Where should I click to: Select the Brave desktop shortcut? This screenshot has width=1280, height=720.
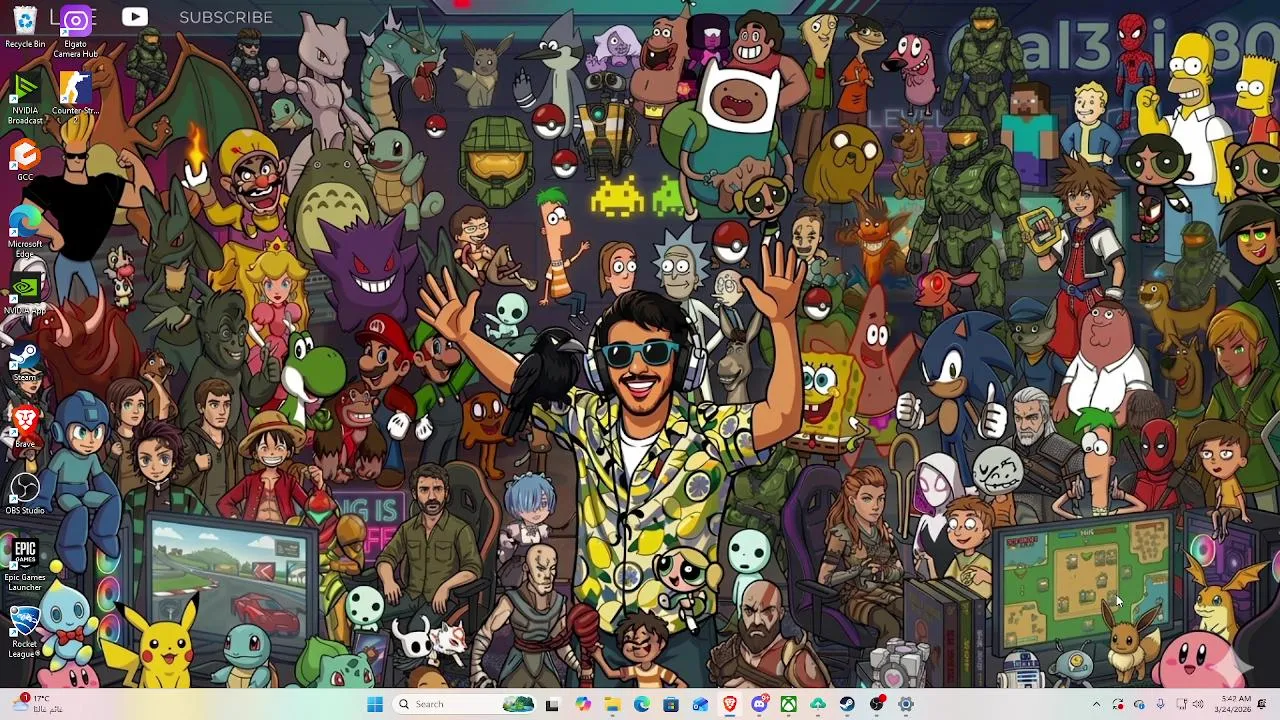pyautogui.click(x=25, y=427)
